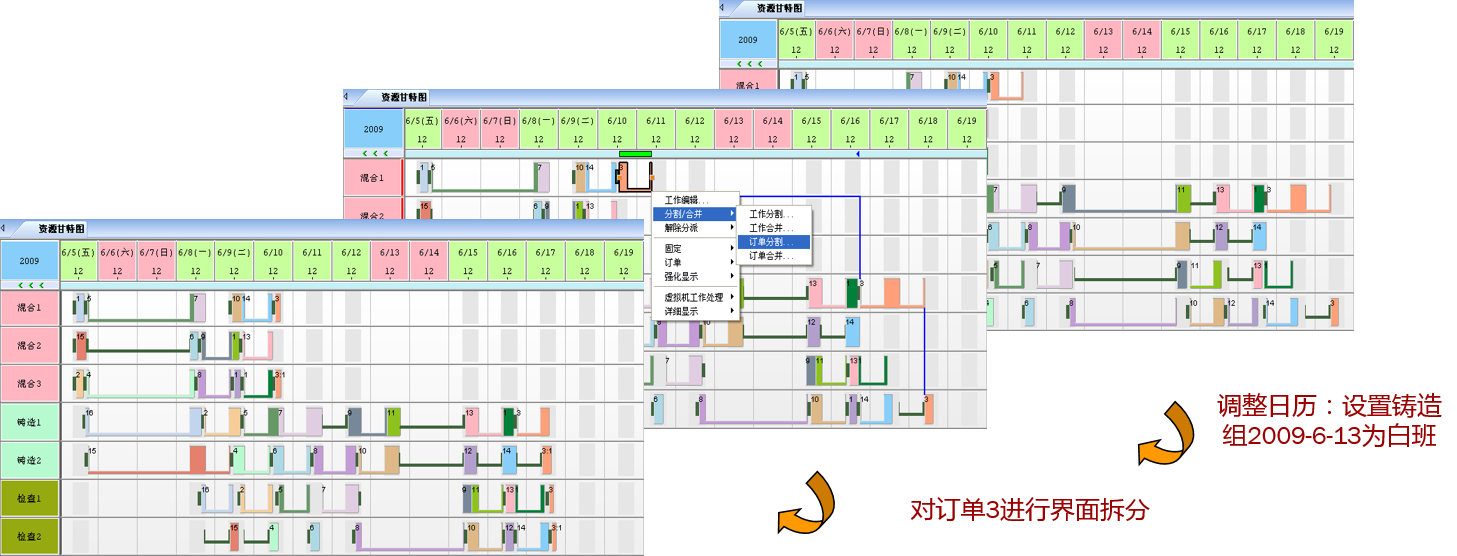Pick 订单合并... from the submenu
Viewport: 1457px width, 556px height.
click(772, 256)
